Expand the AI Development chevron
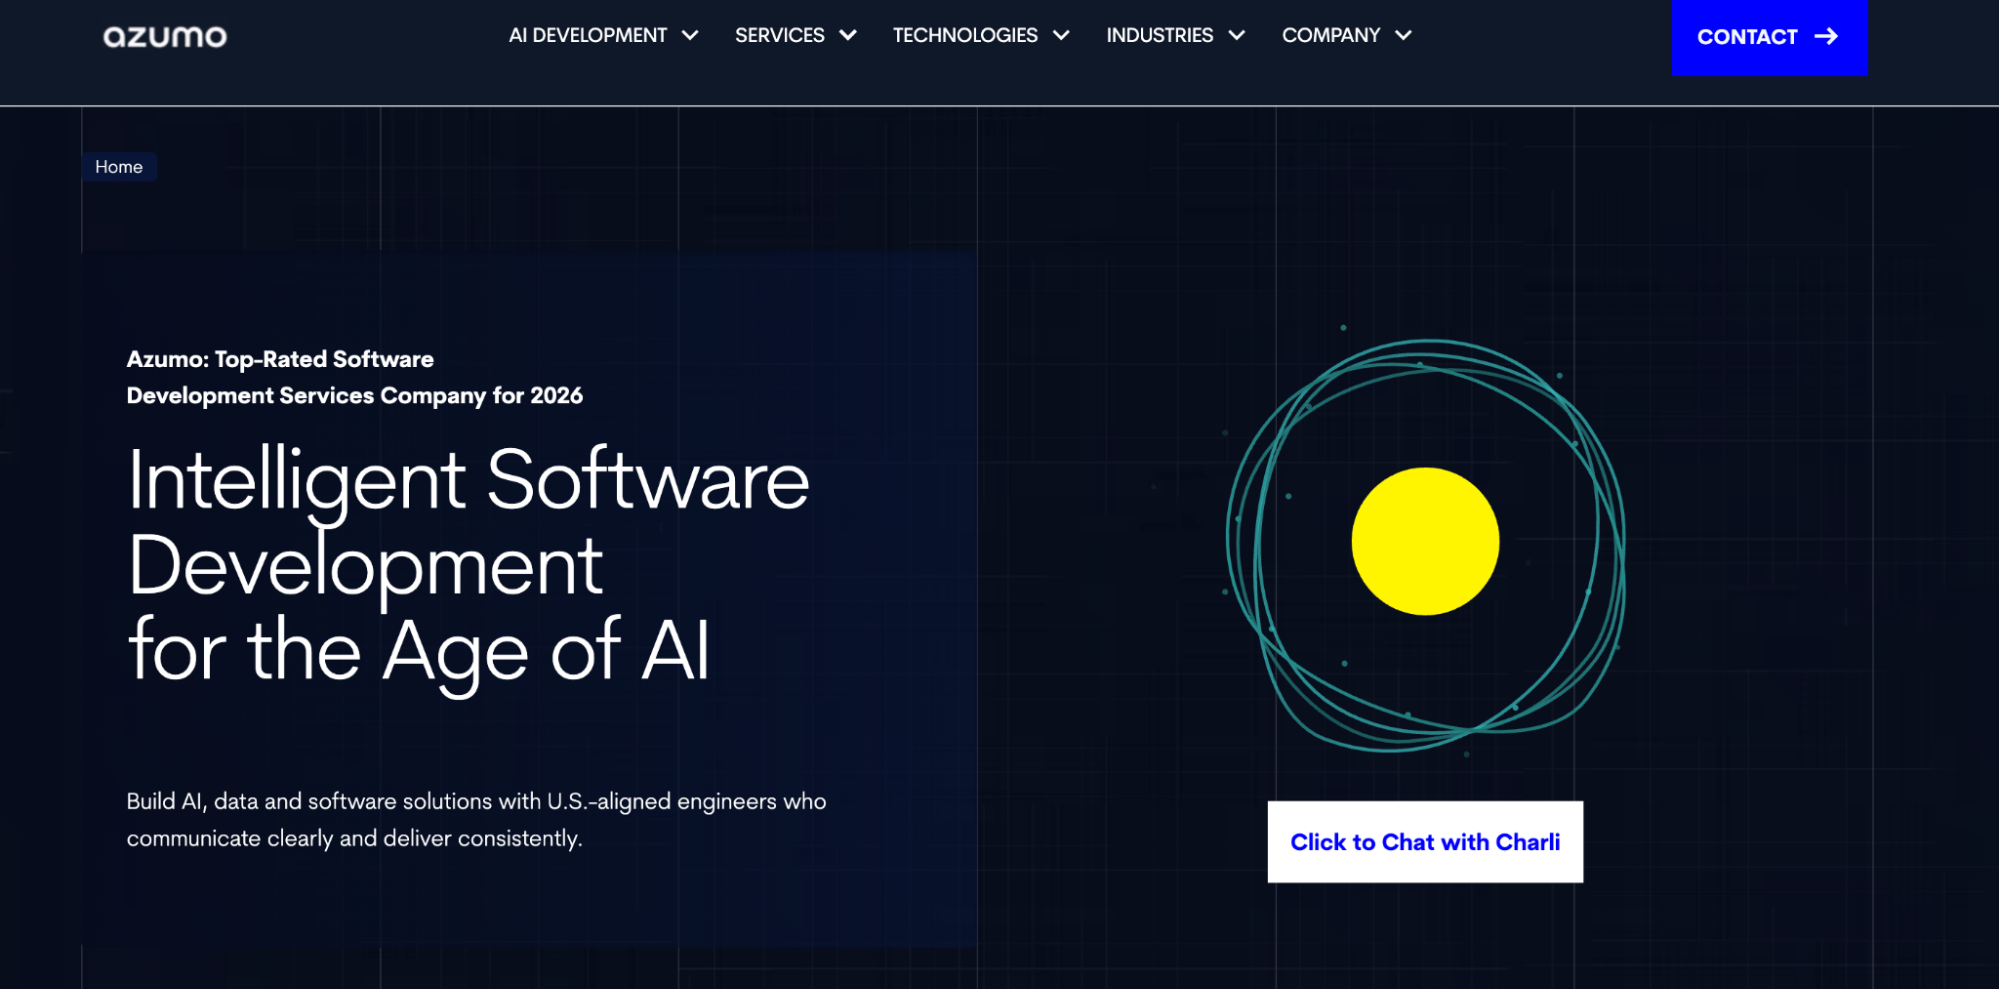1999x989 pixels. (x=690, y=35)
